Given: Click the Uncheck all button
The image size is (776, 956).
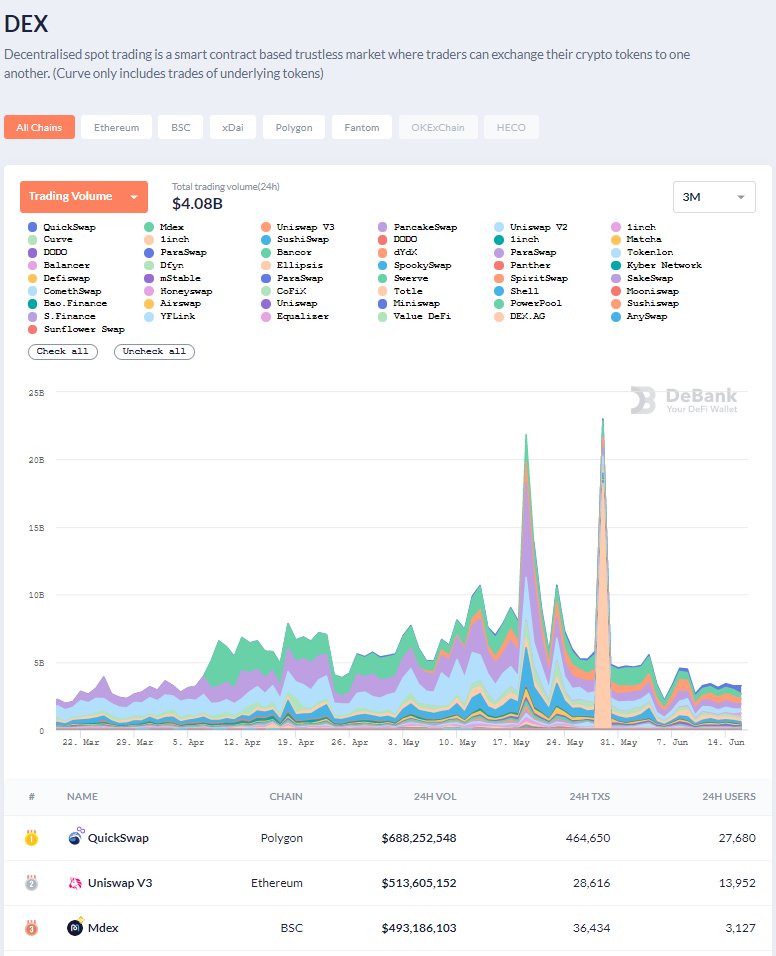Looking at the screenshot, I should (x=154, y=352).
